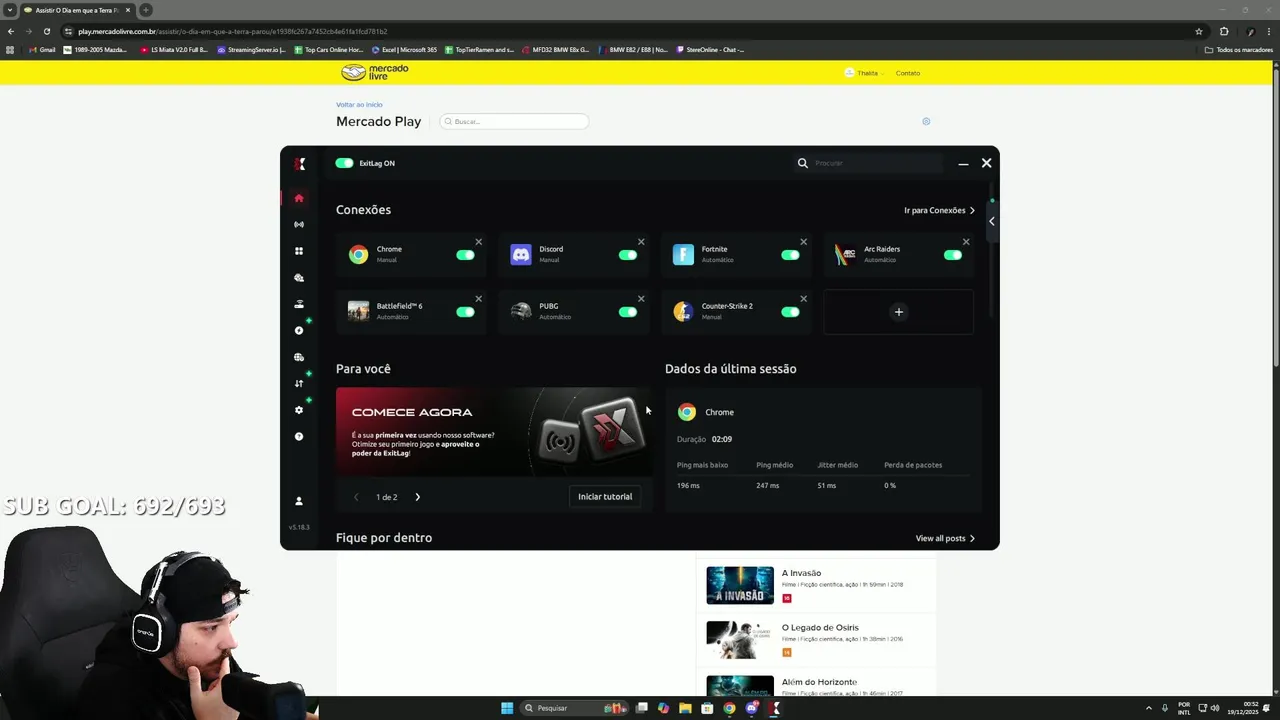Open the StreamingServer.io bookmark
Screen dimensions: 1280x720
click(251, 49)
